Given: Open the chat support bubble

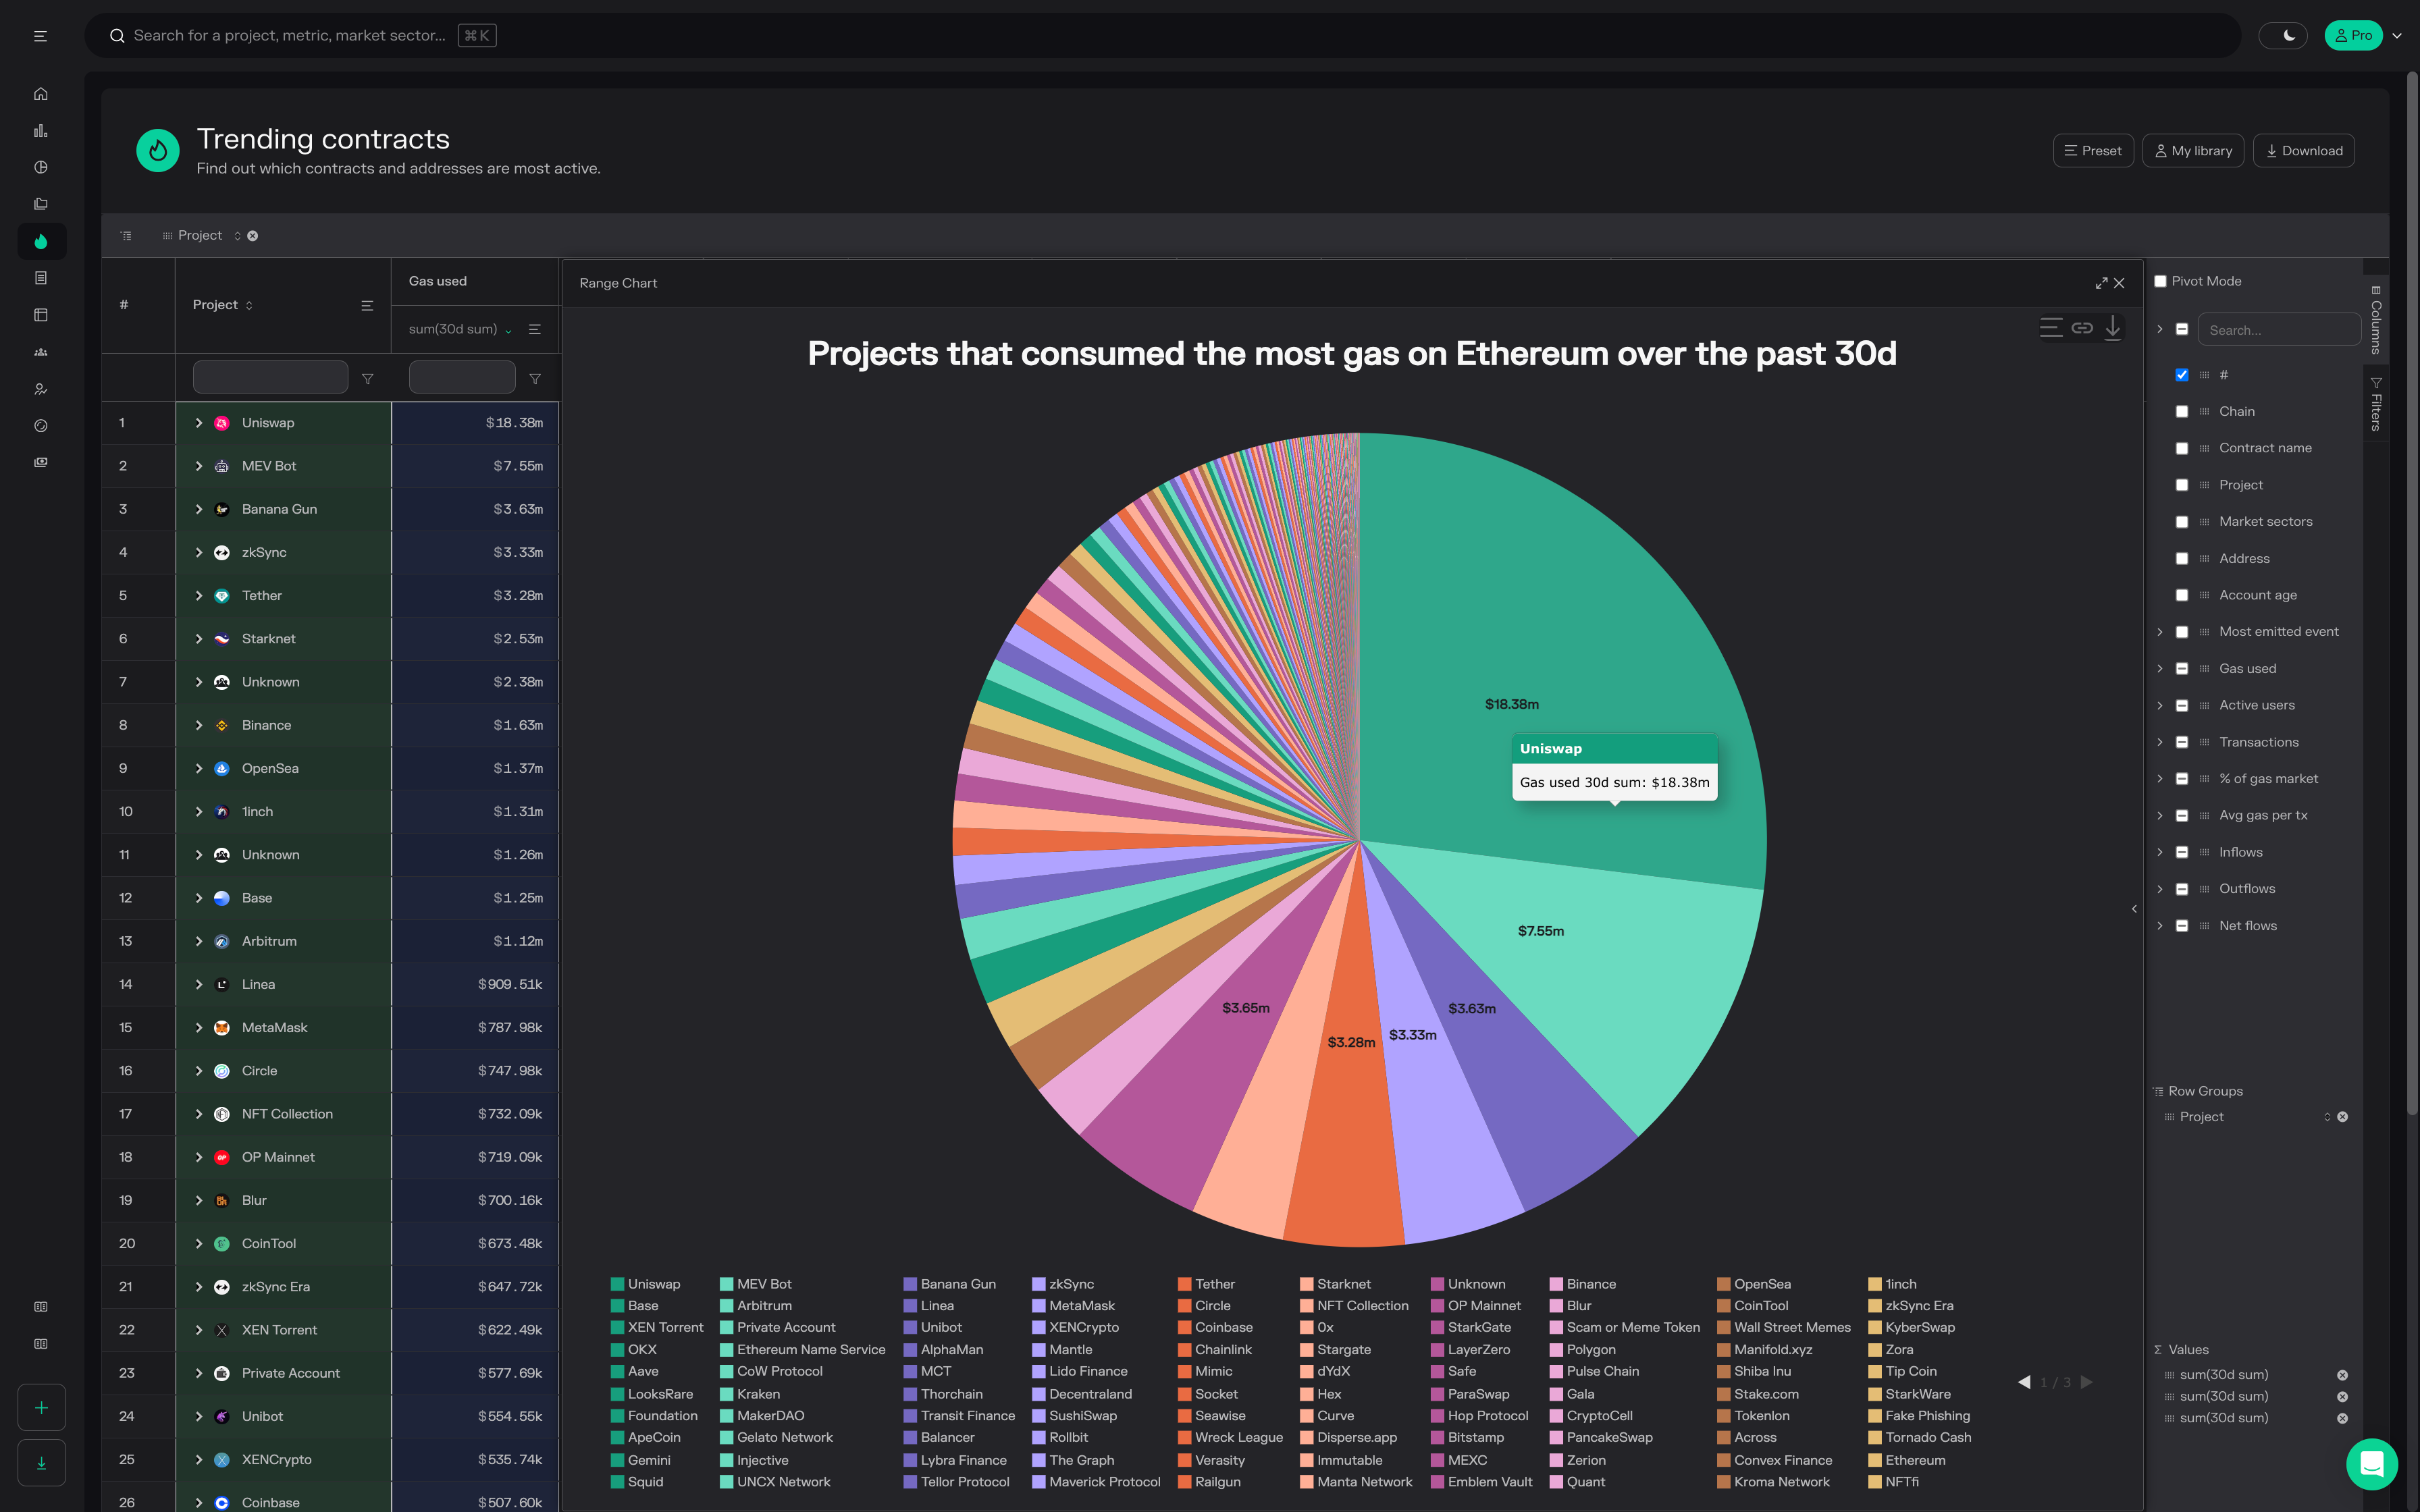Looking at the screenshot, I should point(2371,1463).
